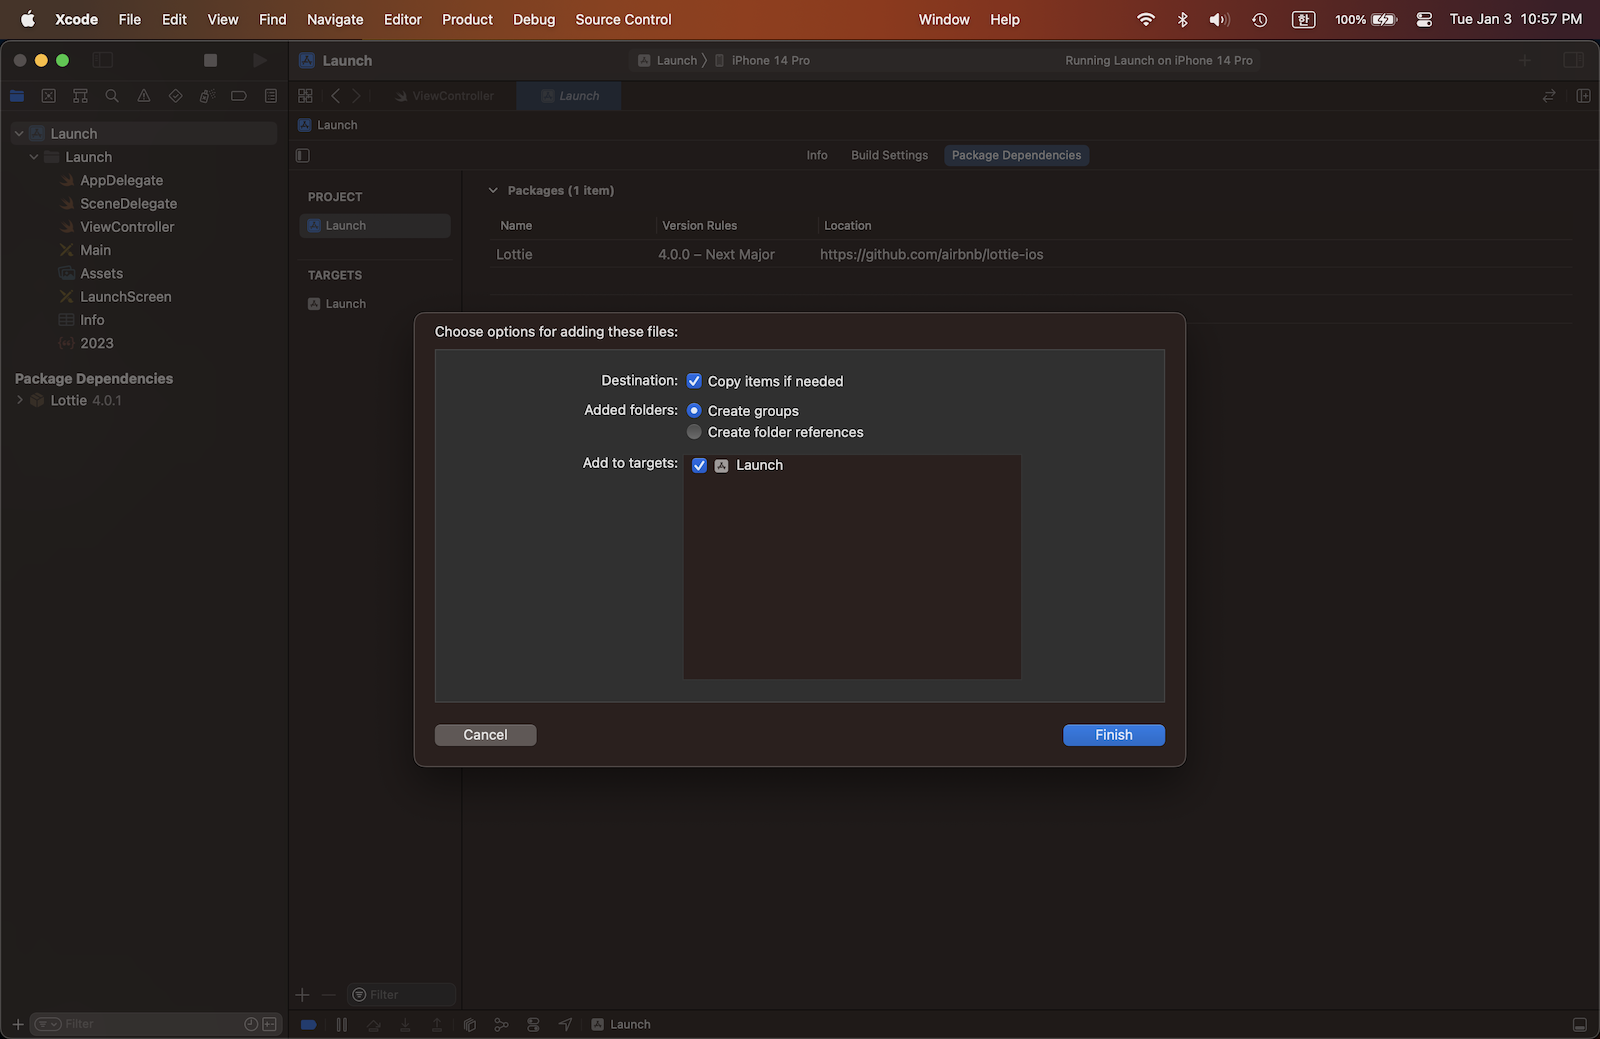Open the Debug navigator spray-can icon
The image size is (1600, 1039).
(x=207, y=95)
